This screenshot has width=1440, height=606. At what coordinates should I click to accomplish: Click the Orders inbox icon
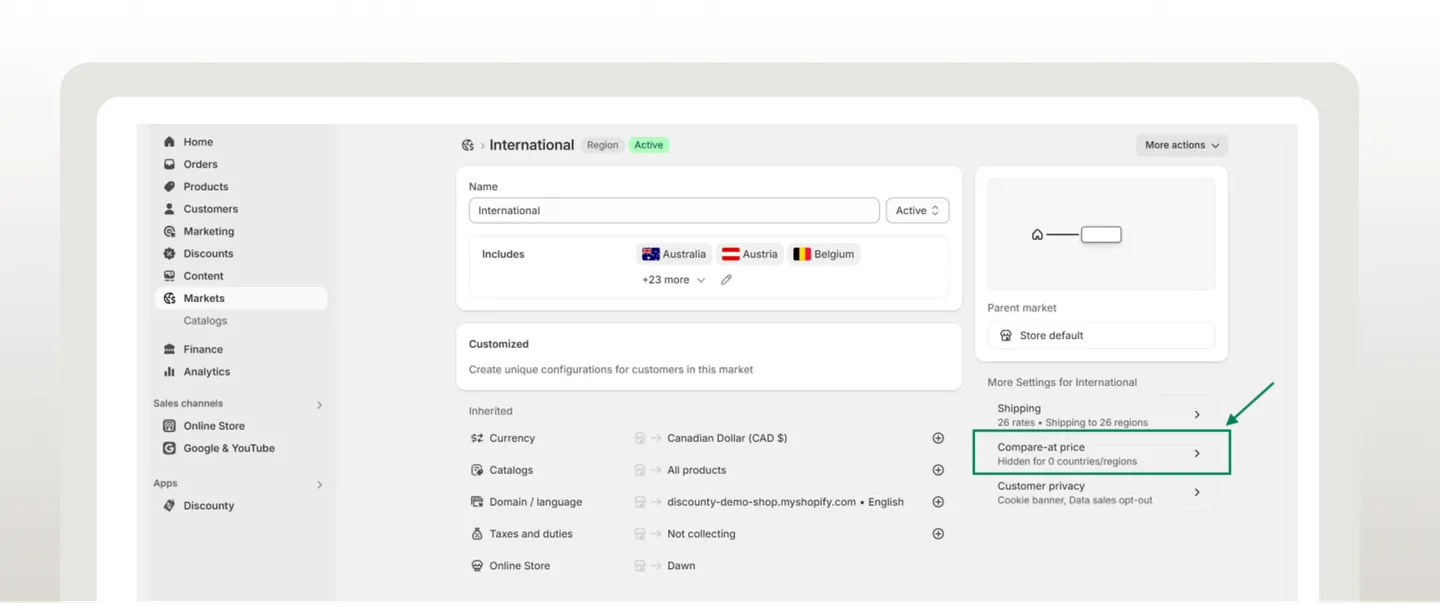coord(169,164)
